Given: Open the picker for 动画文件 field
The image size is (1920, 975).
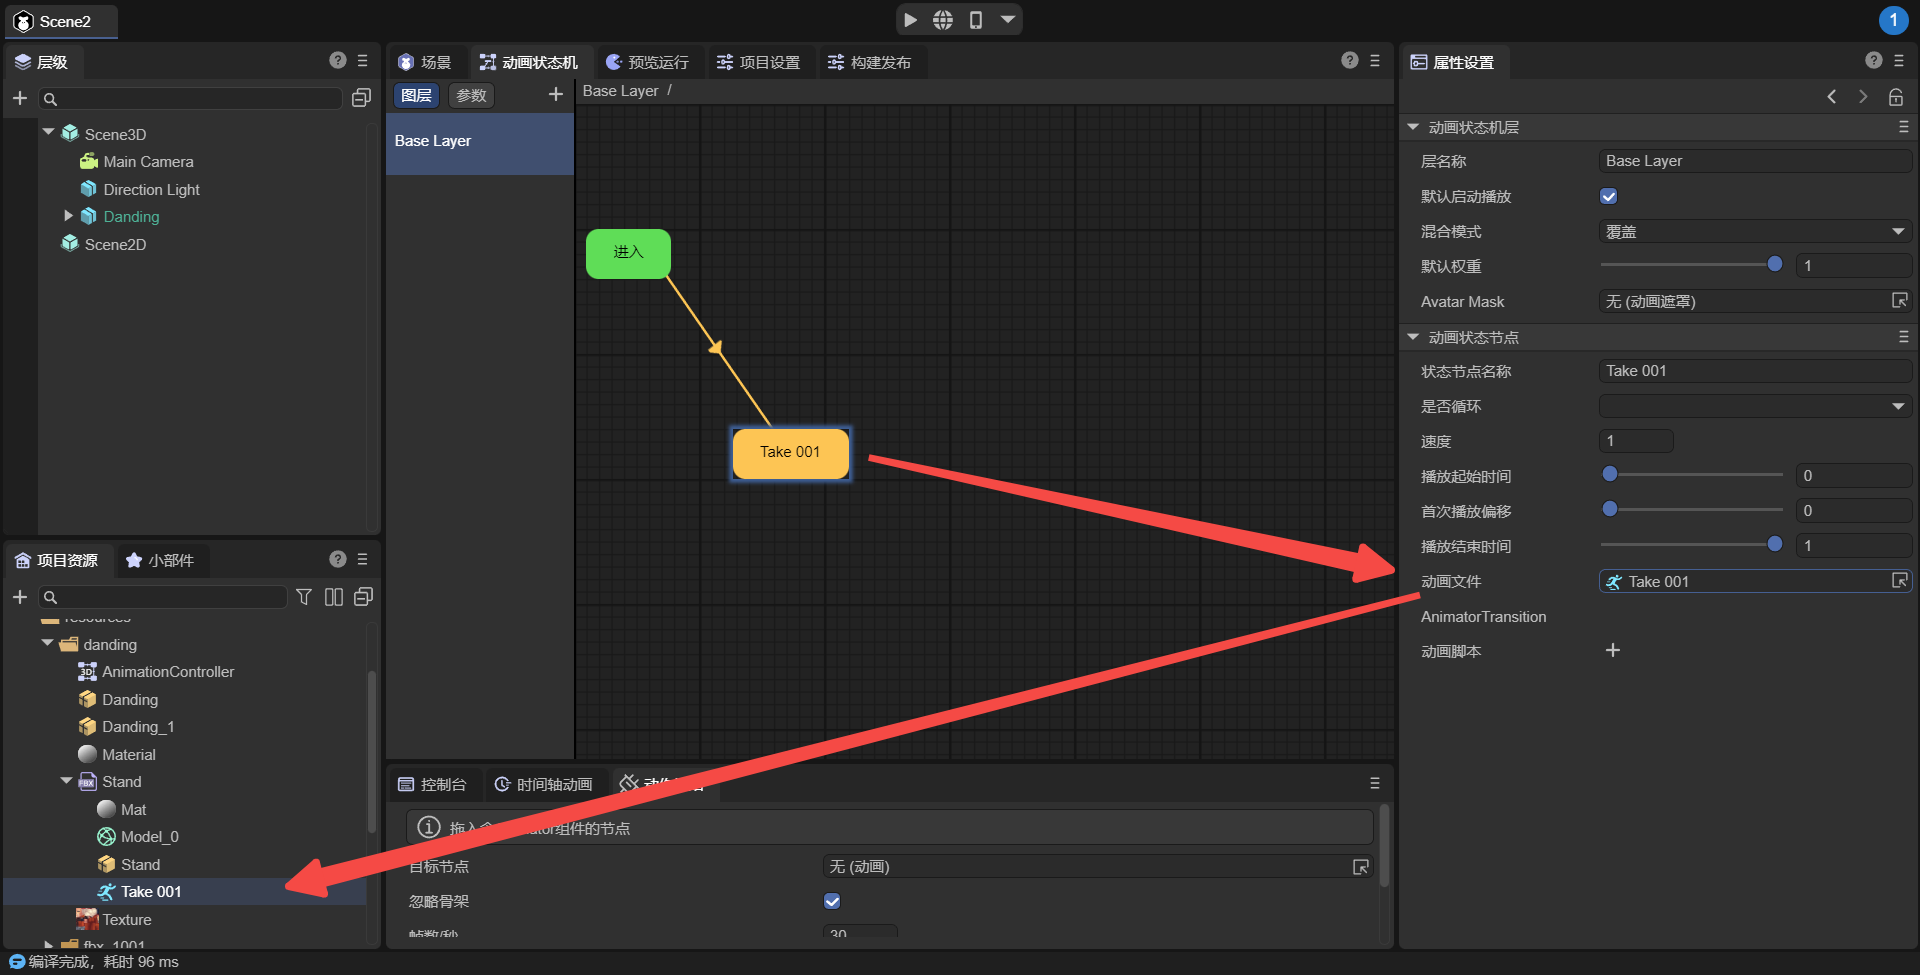Looking at the screenshot, I should coord(1899,581).
